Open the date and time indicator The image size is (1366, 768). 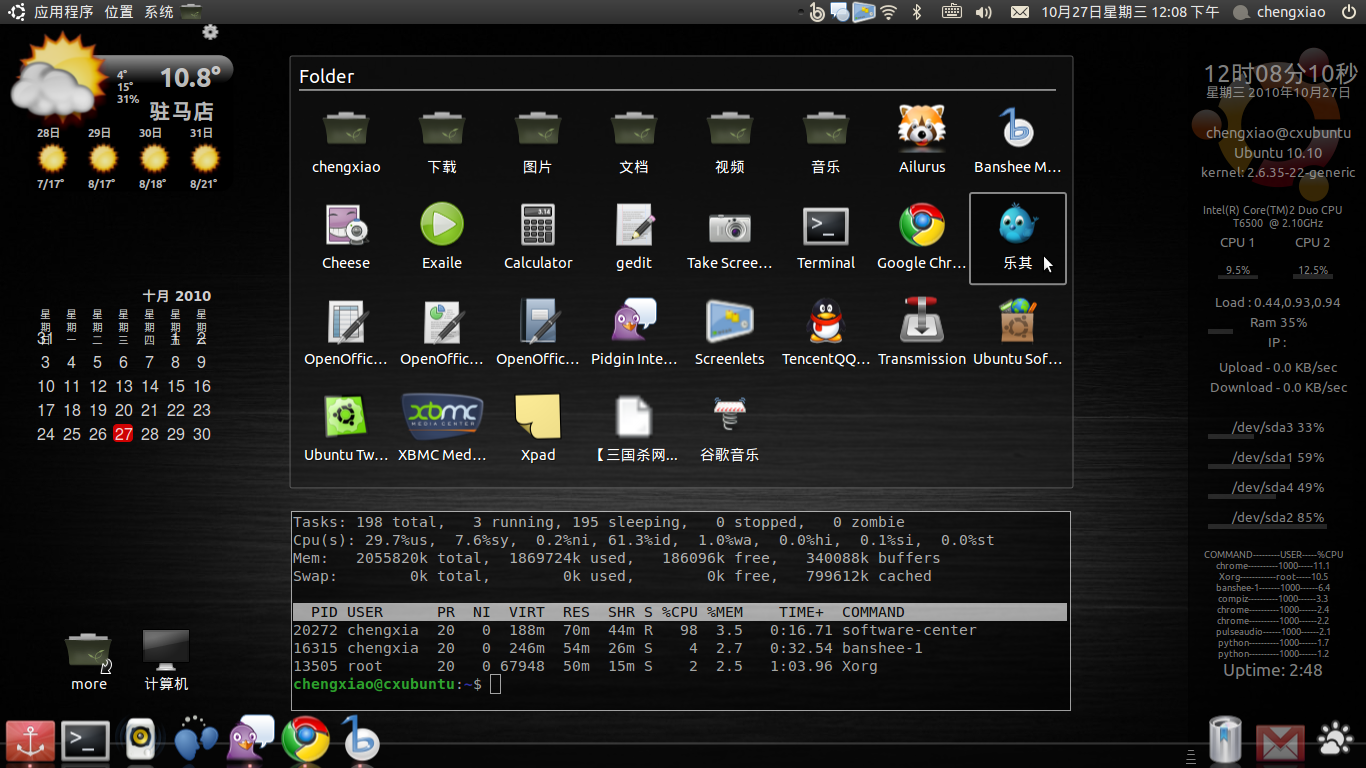click(x=1130, y=12)
